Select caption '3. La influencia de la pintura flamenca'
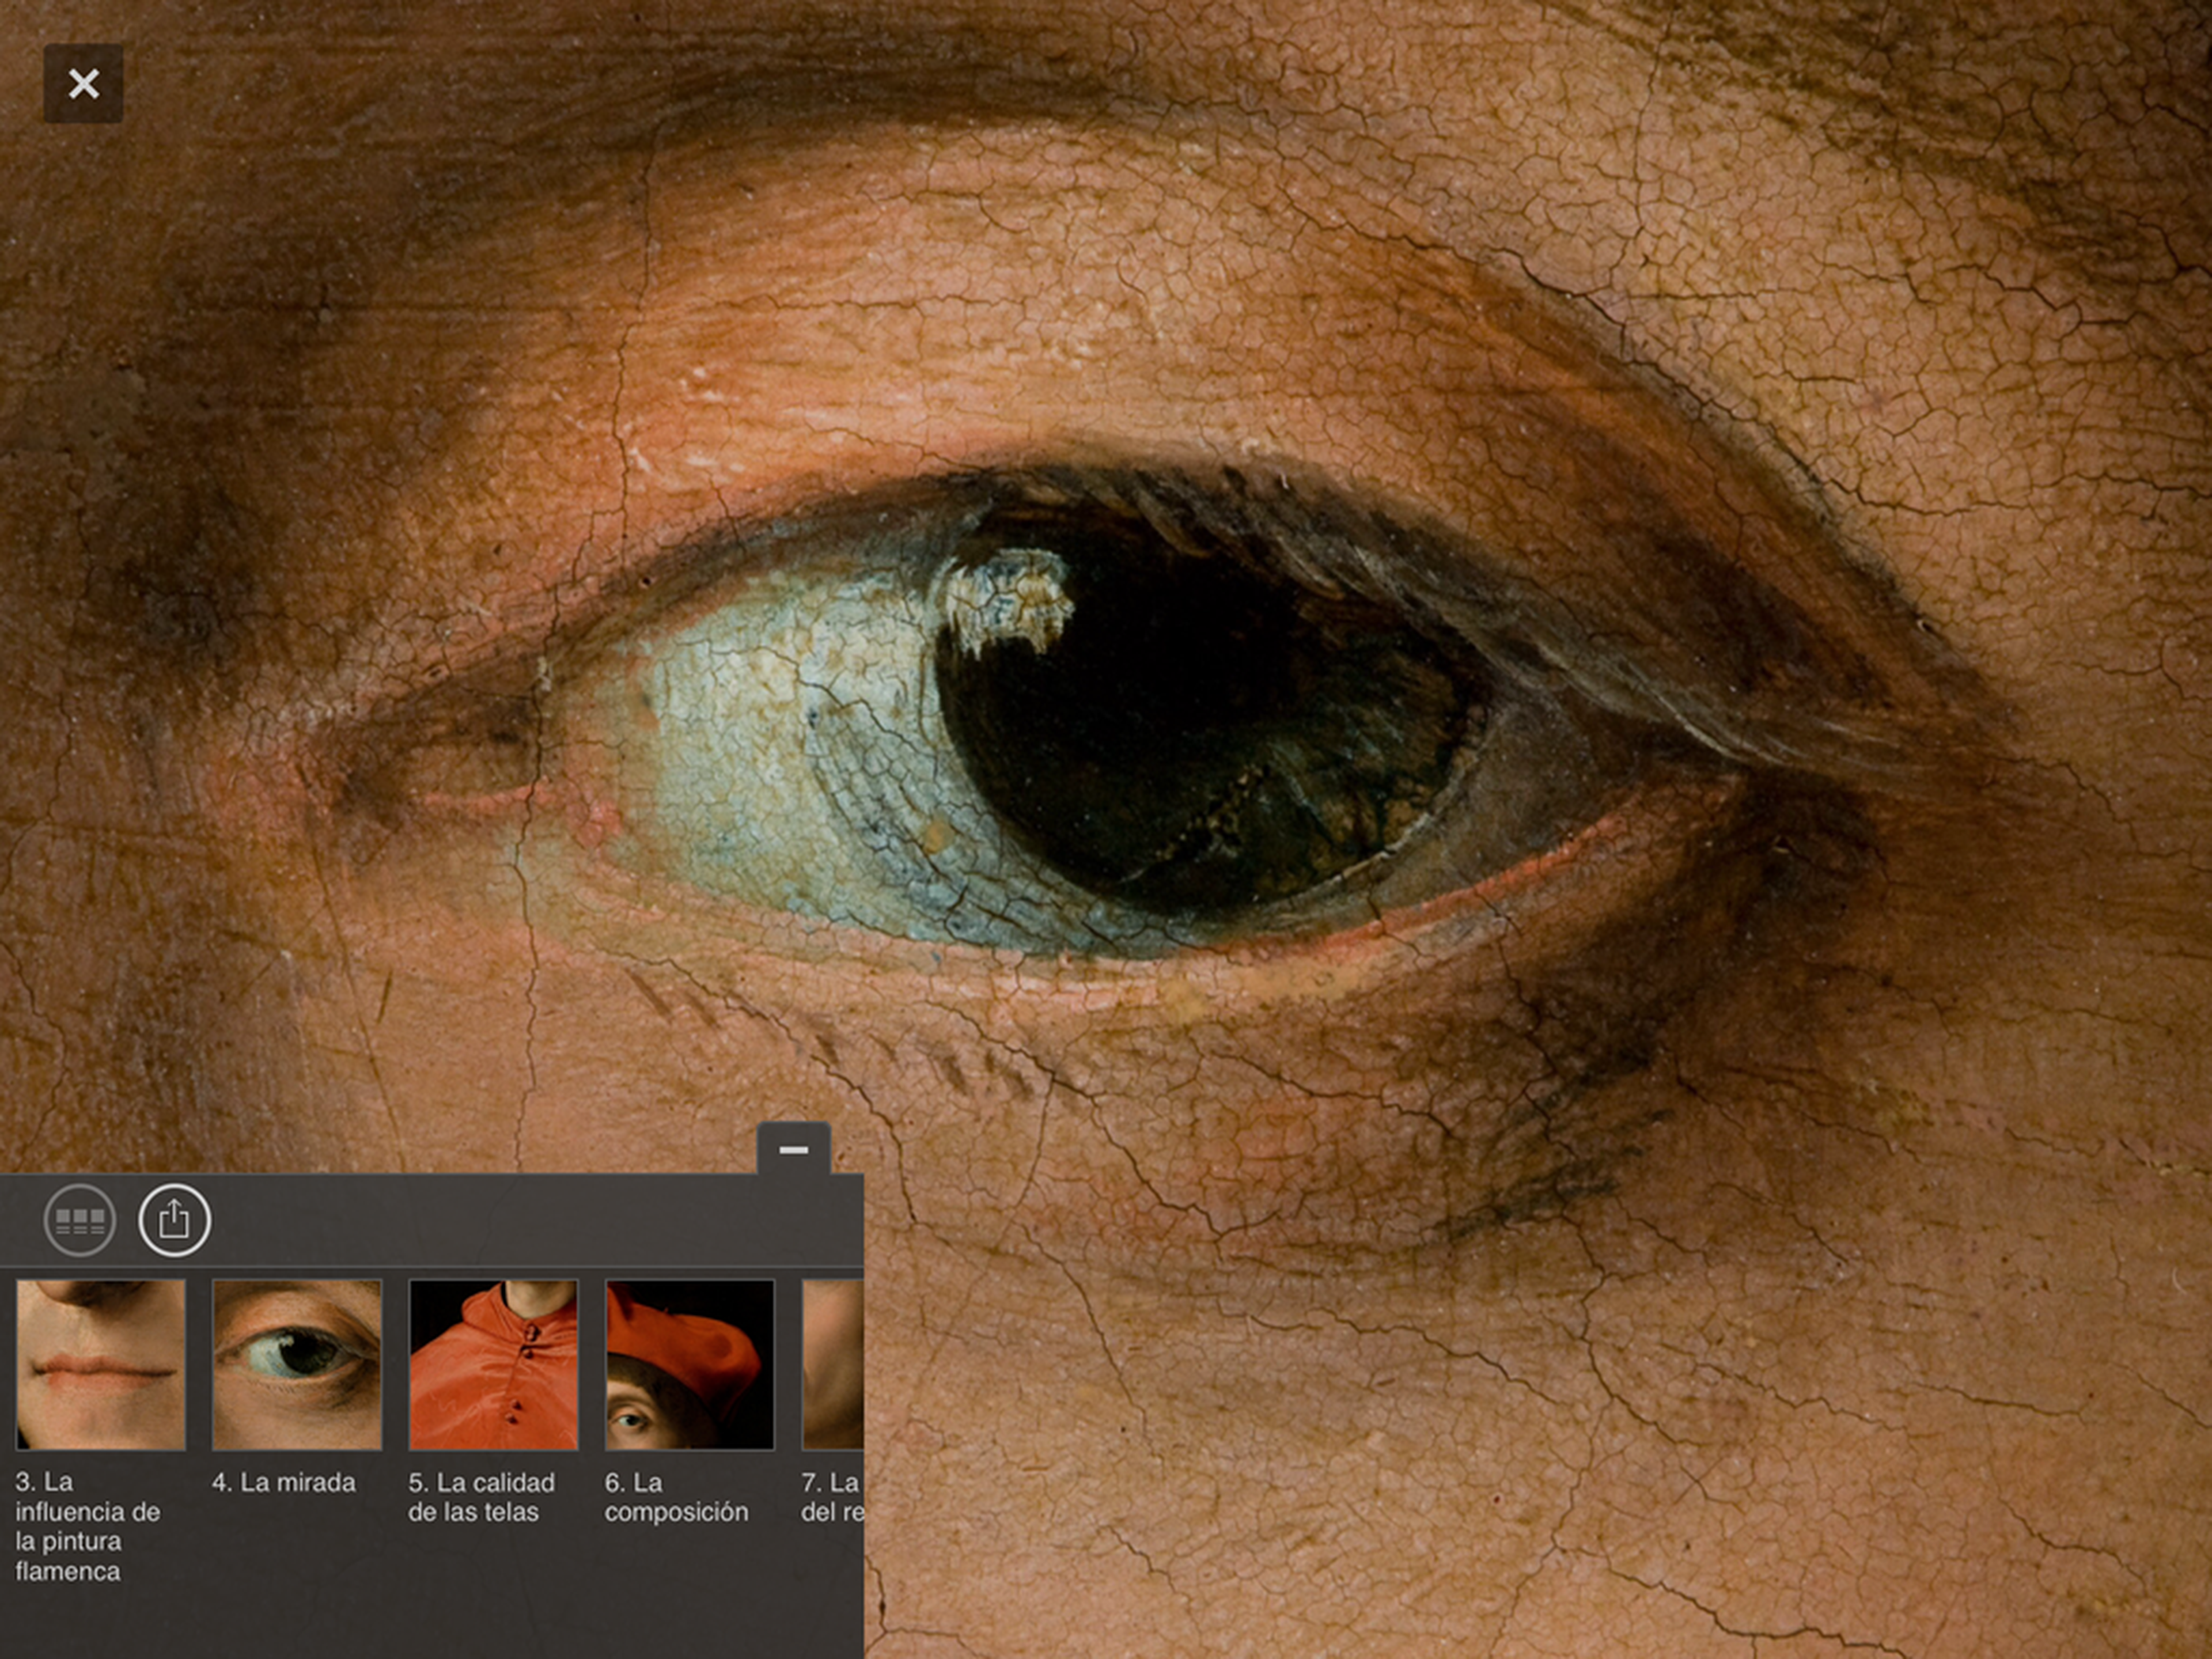Screen dimensions: 2212x1659 (x=88, y=1526)
